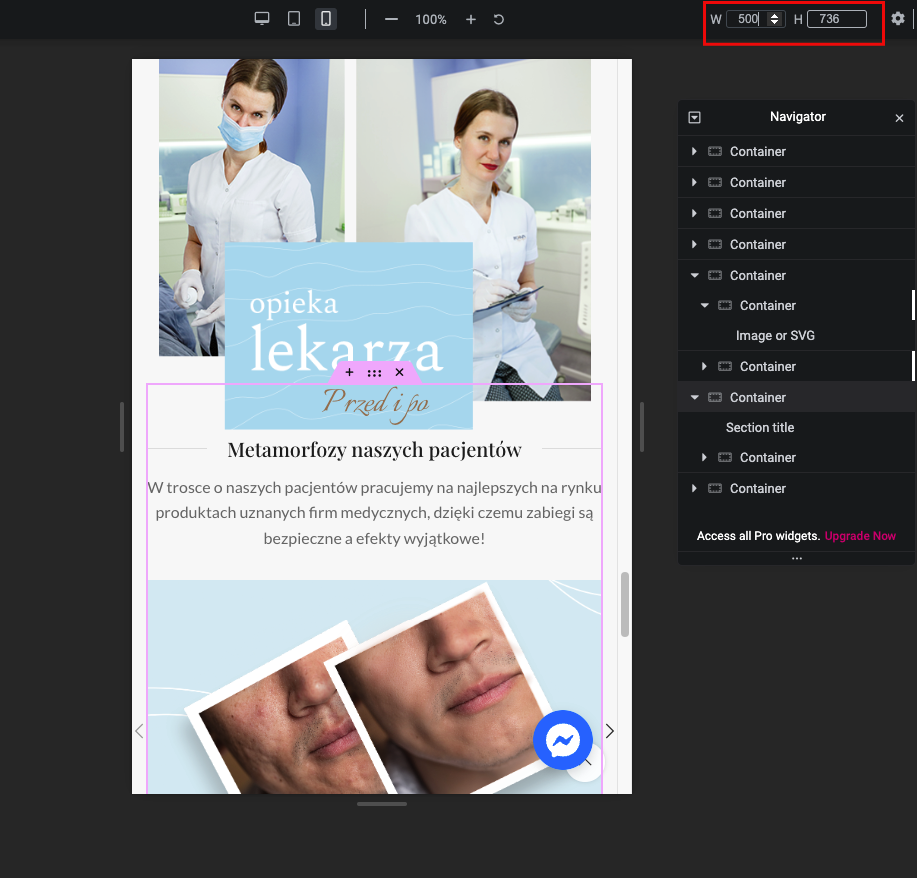Screen dimensions: 917x878
Task: Expand the Container below Image or SVG
Action: 704,366
